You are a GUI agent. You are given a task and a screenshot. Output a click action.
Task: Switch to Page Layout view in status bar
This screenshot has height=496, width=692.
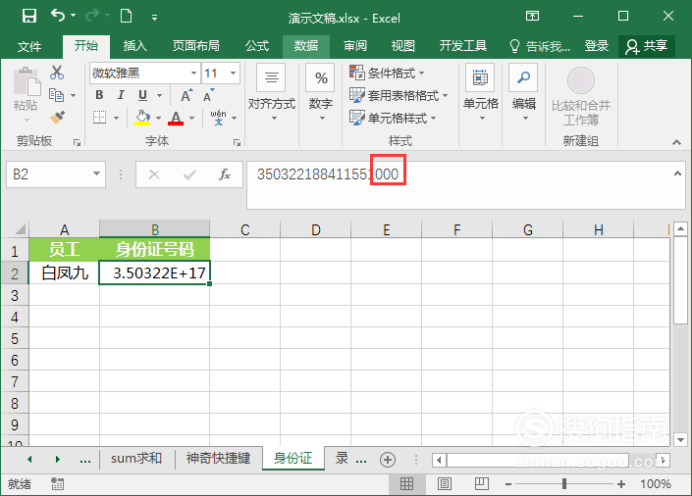click(x=444, y=484)
